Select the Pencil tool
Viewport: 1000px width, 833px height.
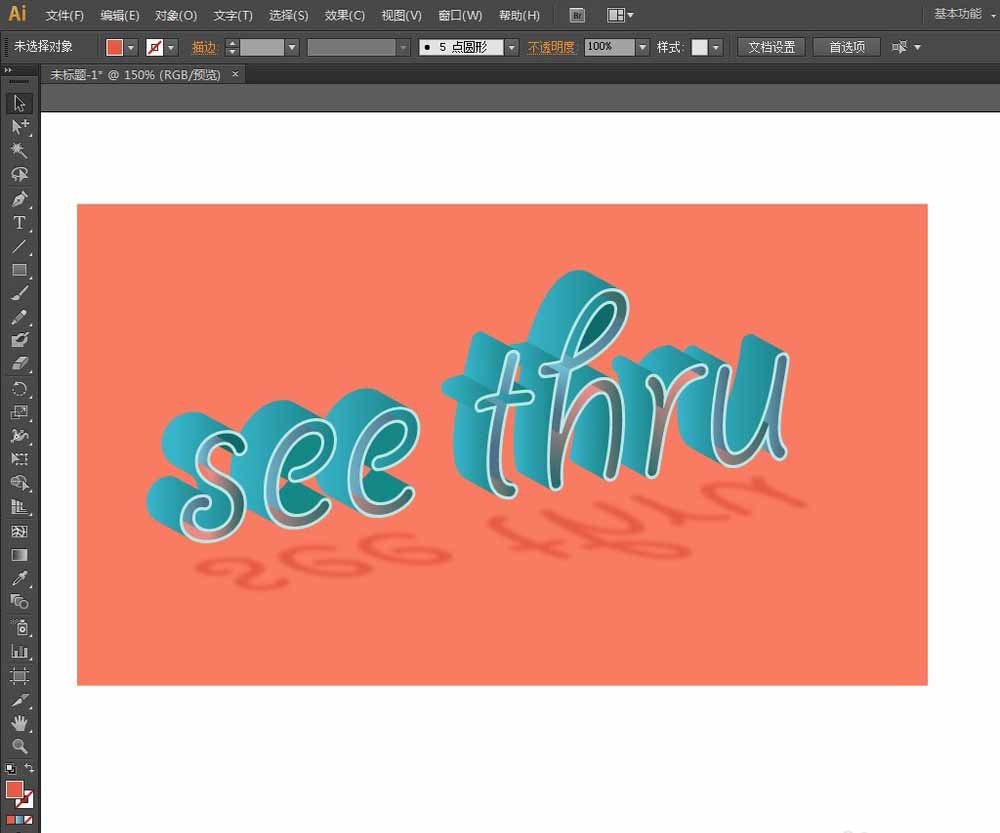[19, 317]
